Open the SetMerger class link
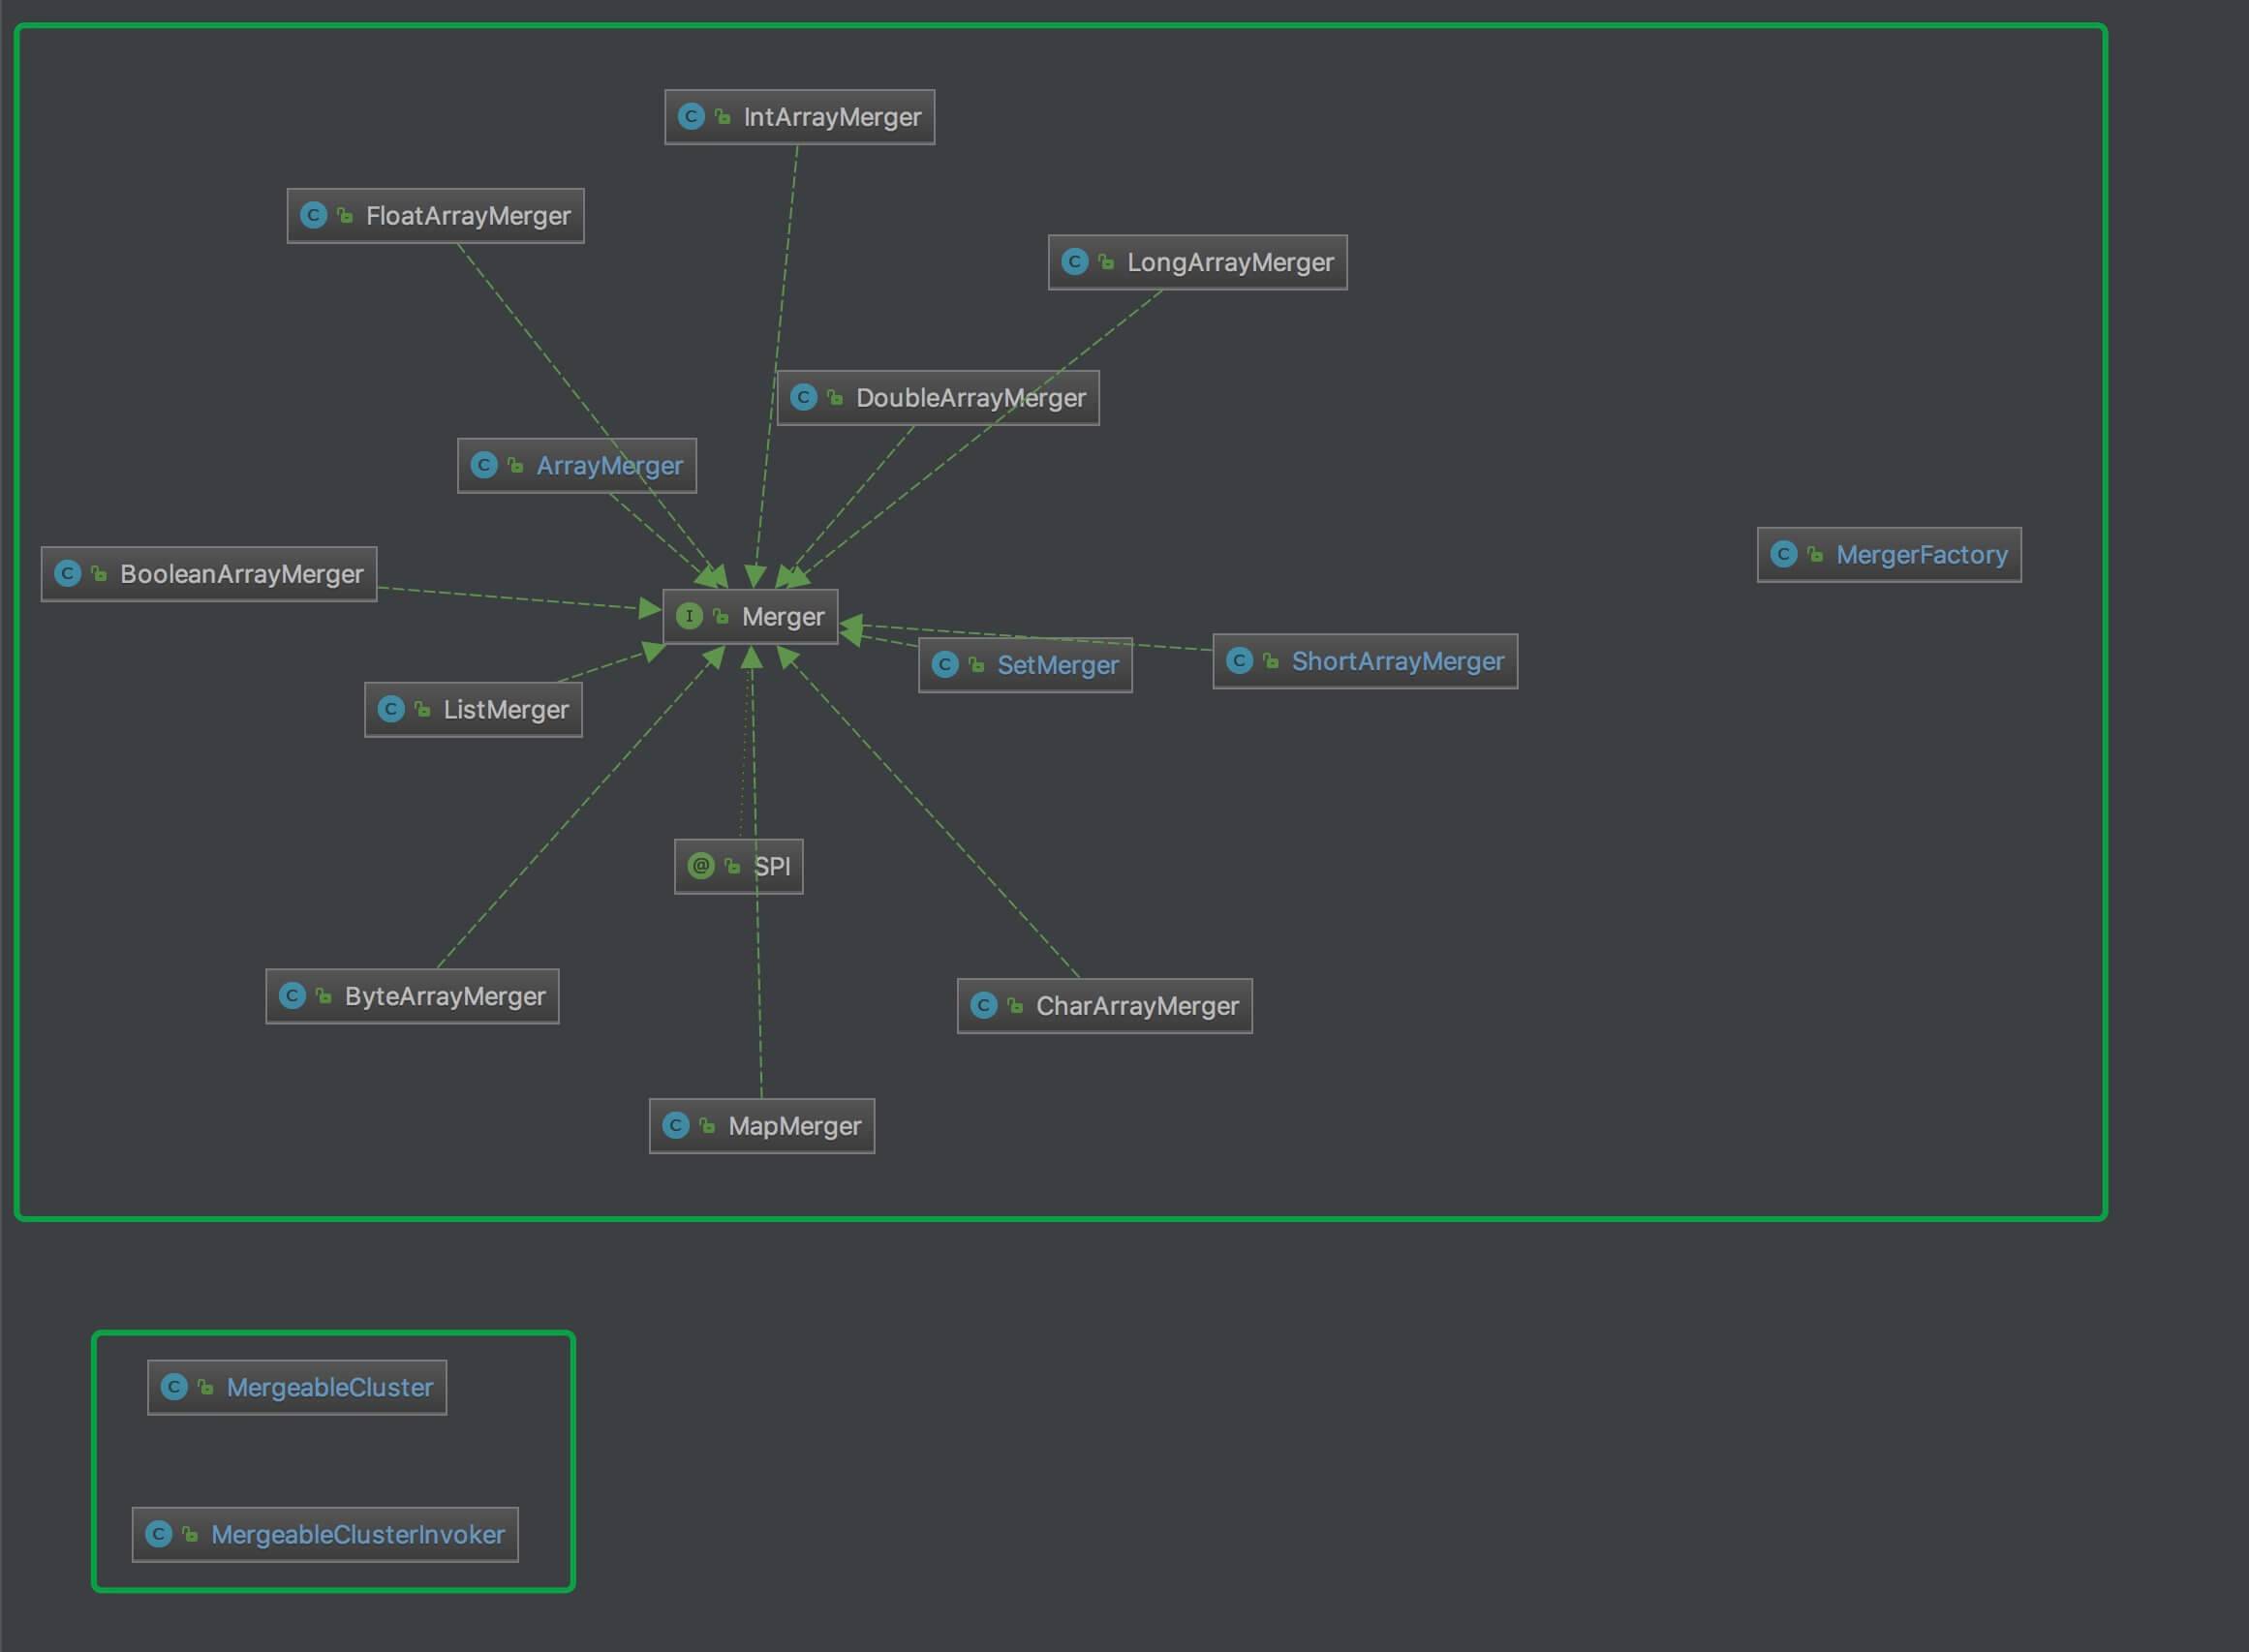 1057,665
